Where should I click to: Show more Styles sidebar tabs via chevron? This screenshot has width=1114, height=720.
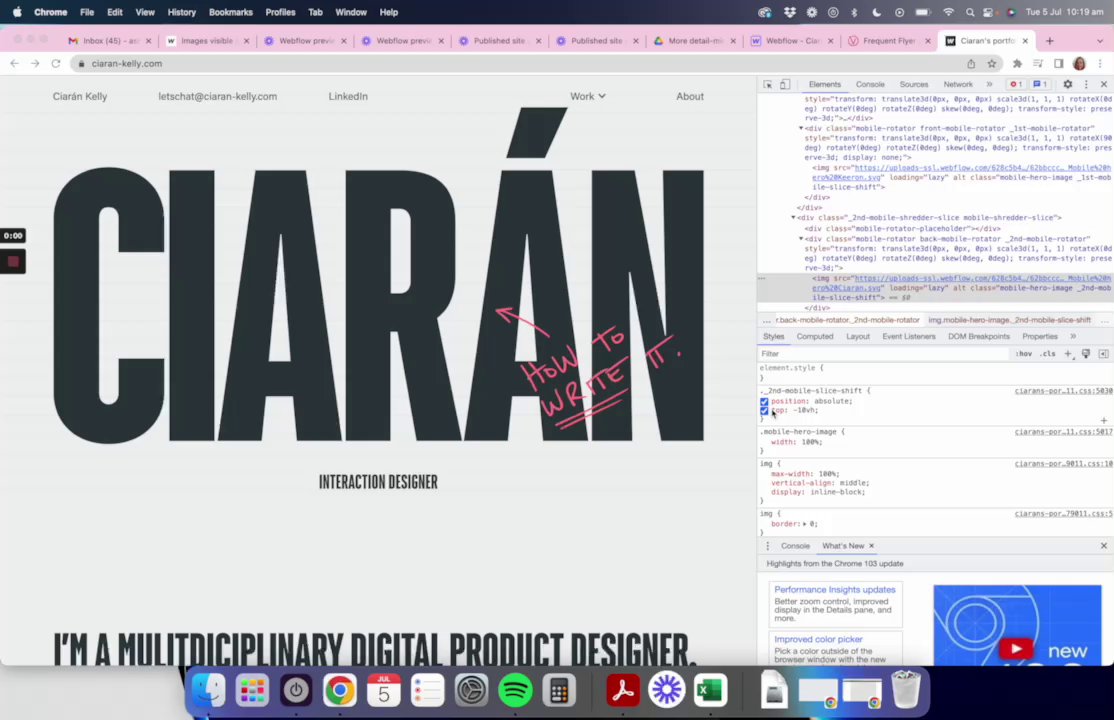pyautogui.click(x=1073, y=336)
